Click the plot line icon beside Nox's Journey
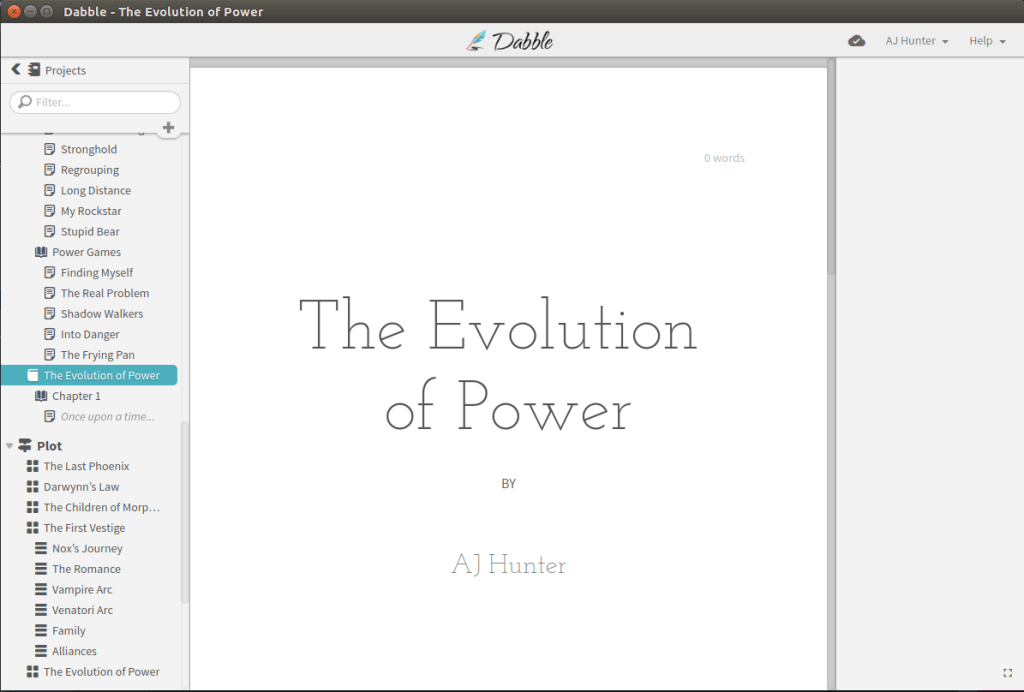 pos(41,549)
